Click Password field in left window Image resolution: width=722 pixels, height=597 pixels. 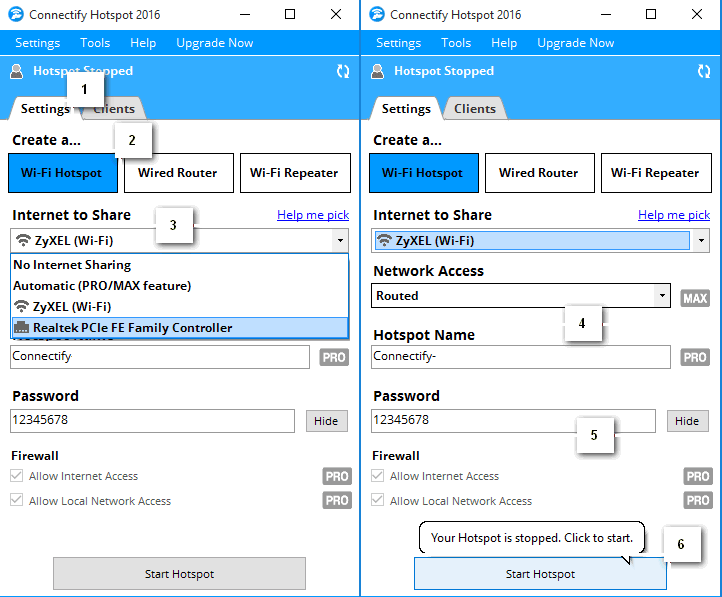tap(152, 421)
